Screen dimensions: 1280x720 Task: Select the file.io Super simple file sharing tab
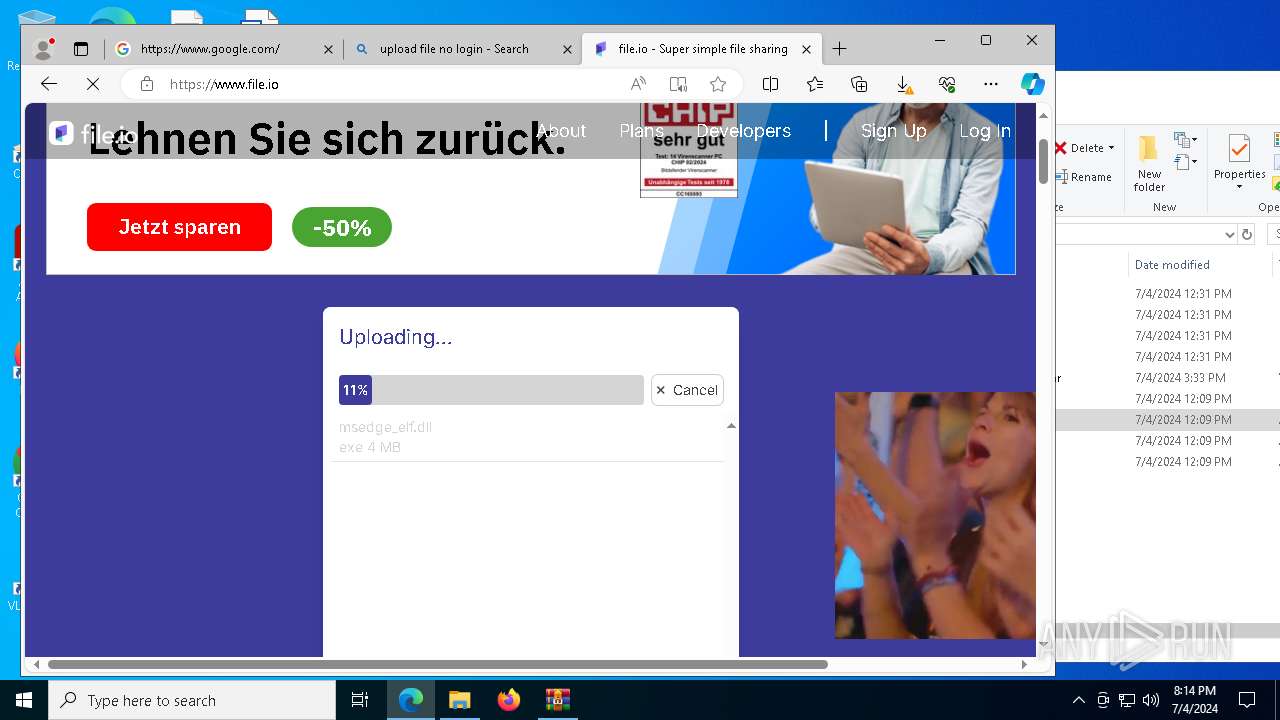702,48
